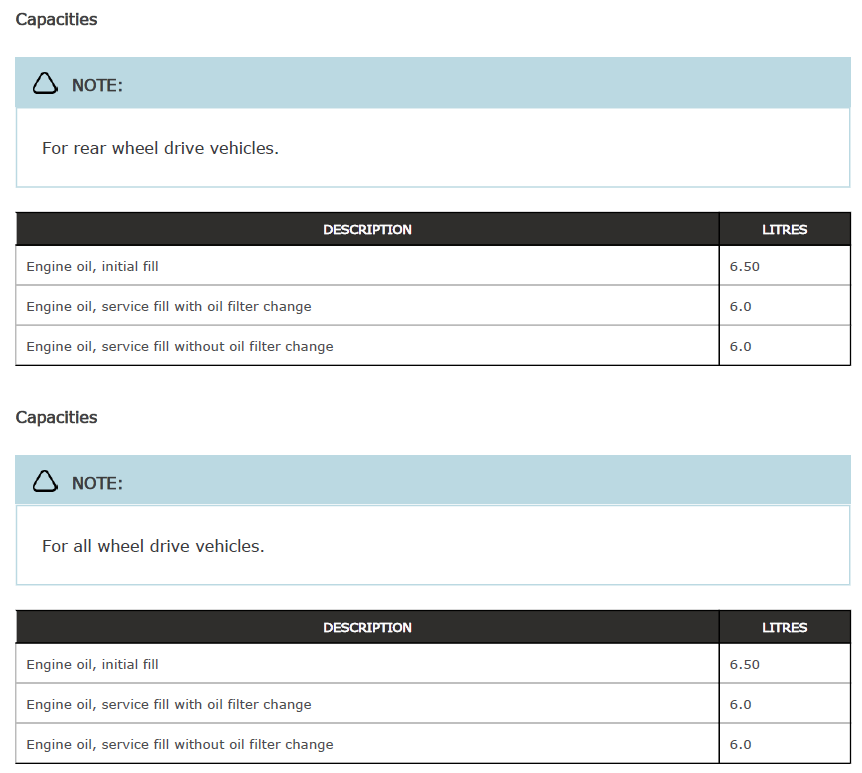Screen dimensions: 862x773
Task: Click the Capacities heading for rear wheel drive section
Action: click(x=57, y=19)
